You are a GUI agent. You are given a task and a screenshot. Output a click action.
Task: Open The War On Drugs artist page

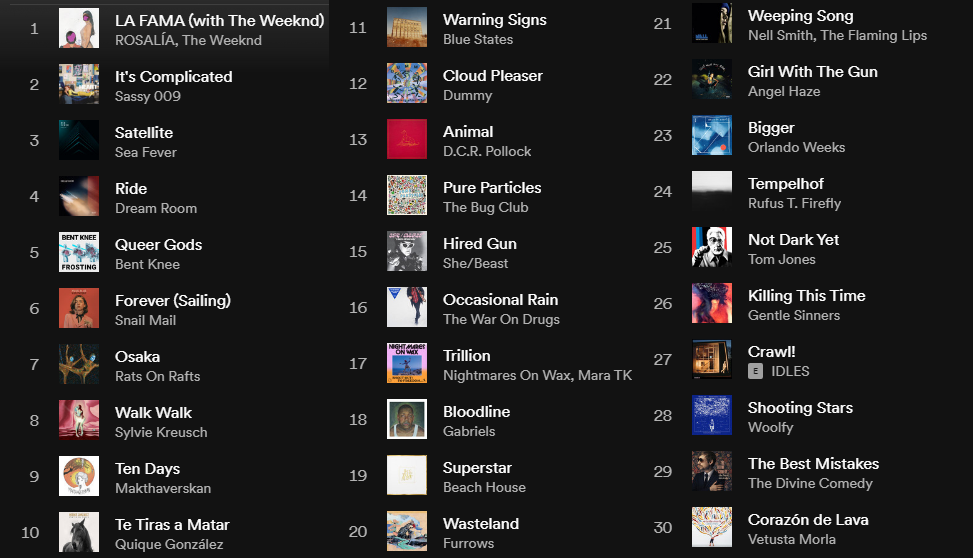(x=501, y=320)
